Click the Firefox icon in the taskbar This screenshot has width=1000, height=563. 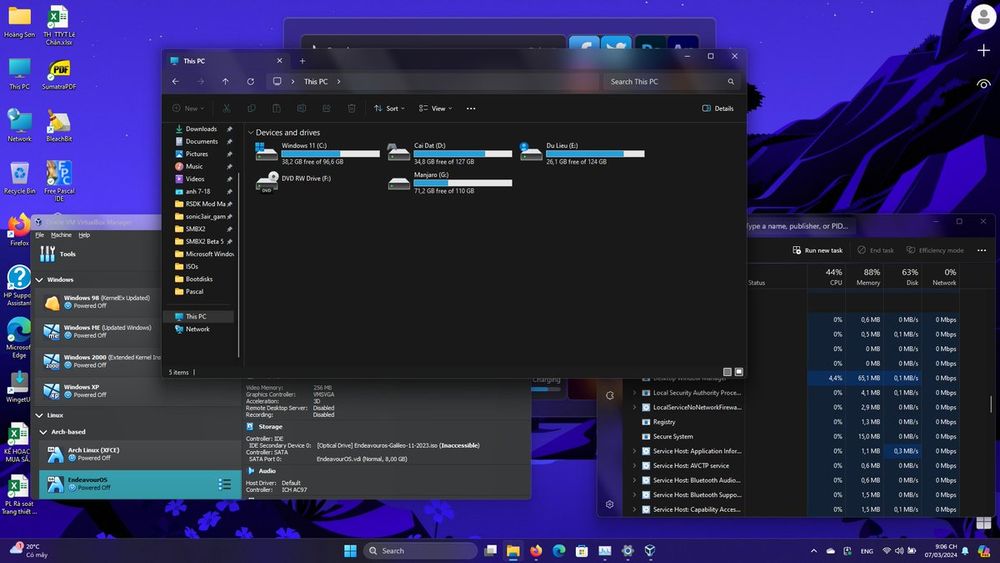point(536,551)
